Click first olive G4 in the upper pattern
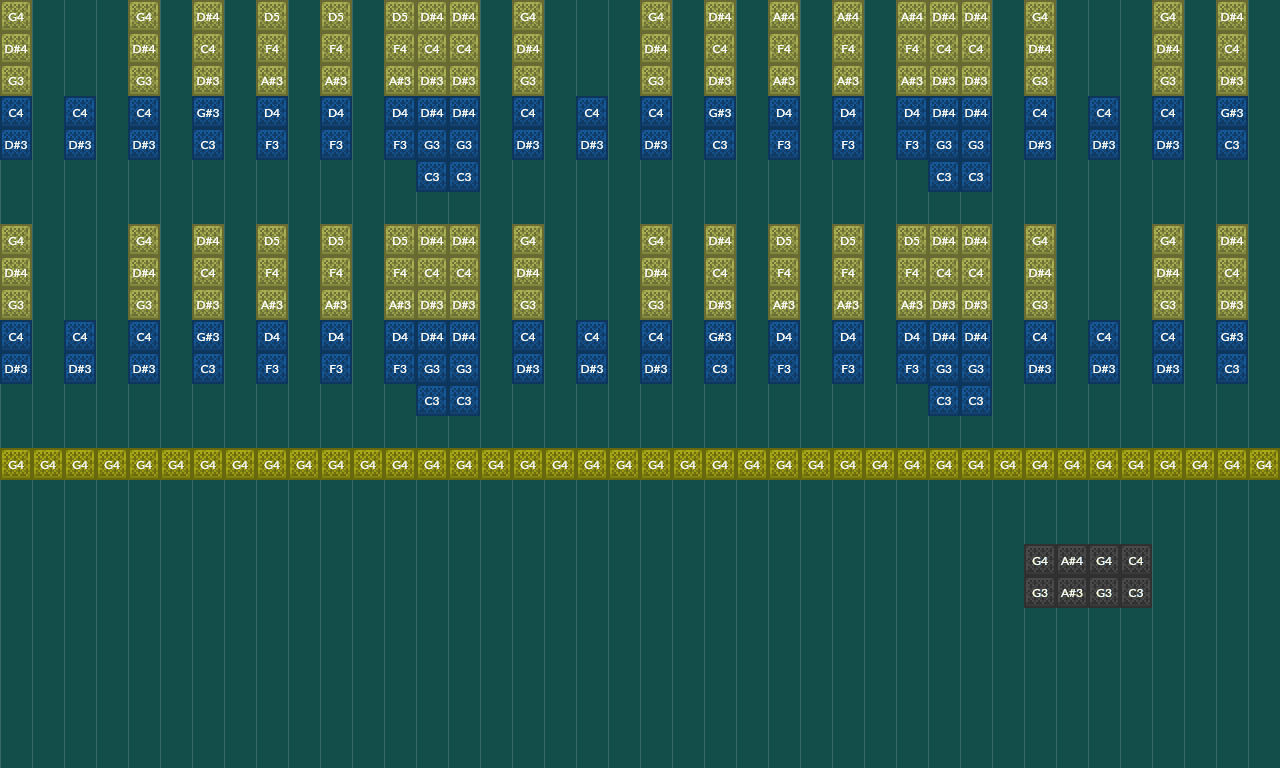 (16, 17)
